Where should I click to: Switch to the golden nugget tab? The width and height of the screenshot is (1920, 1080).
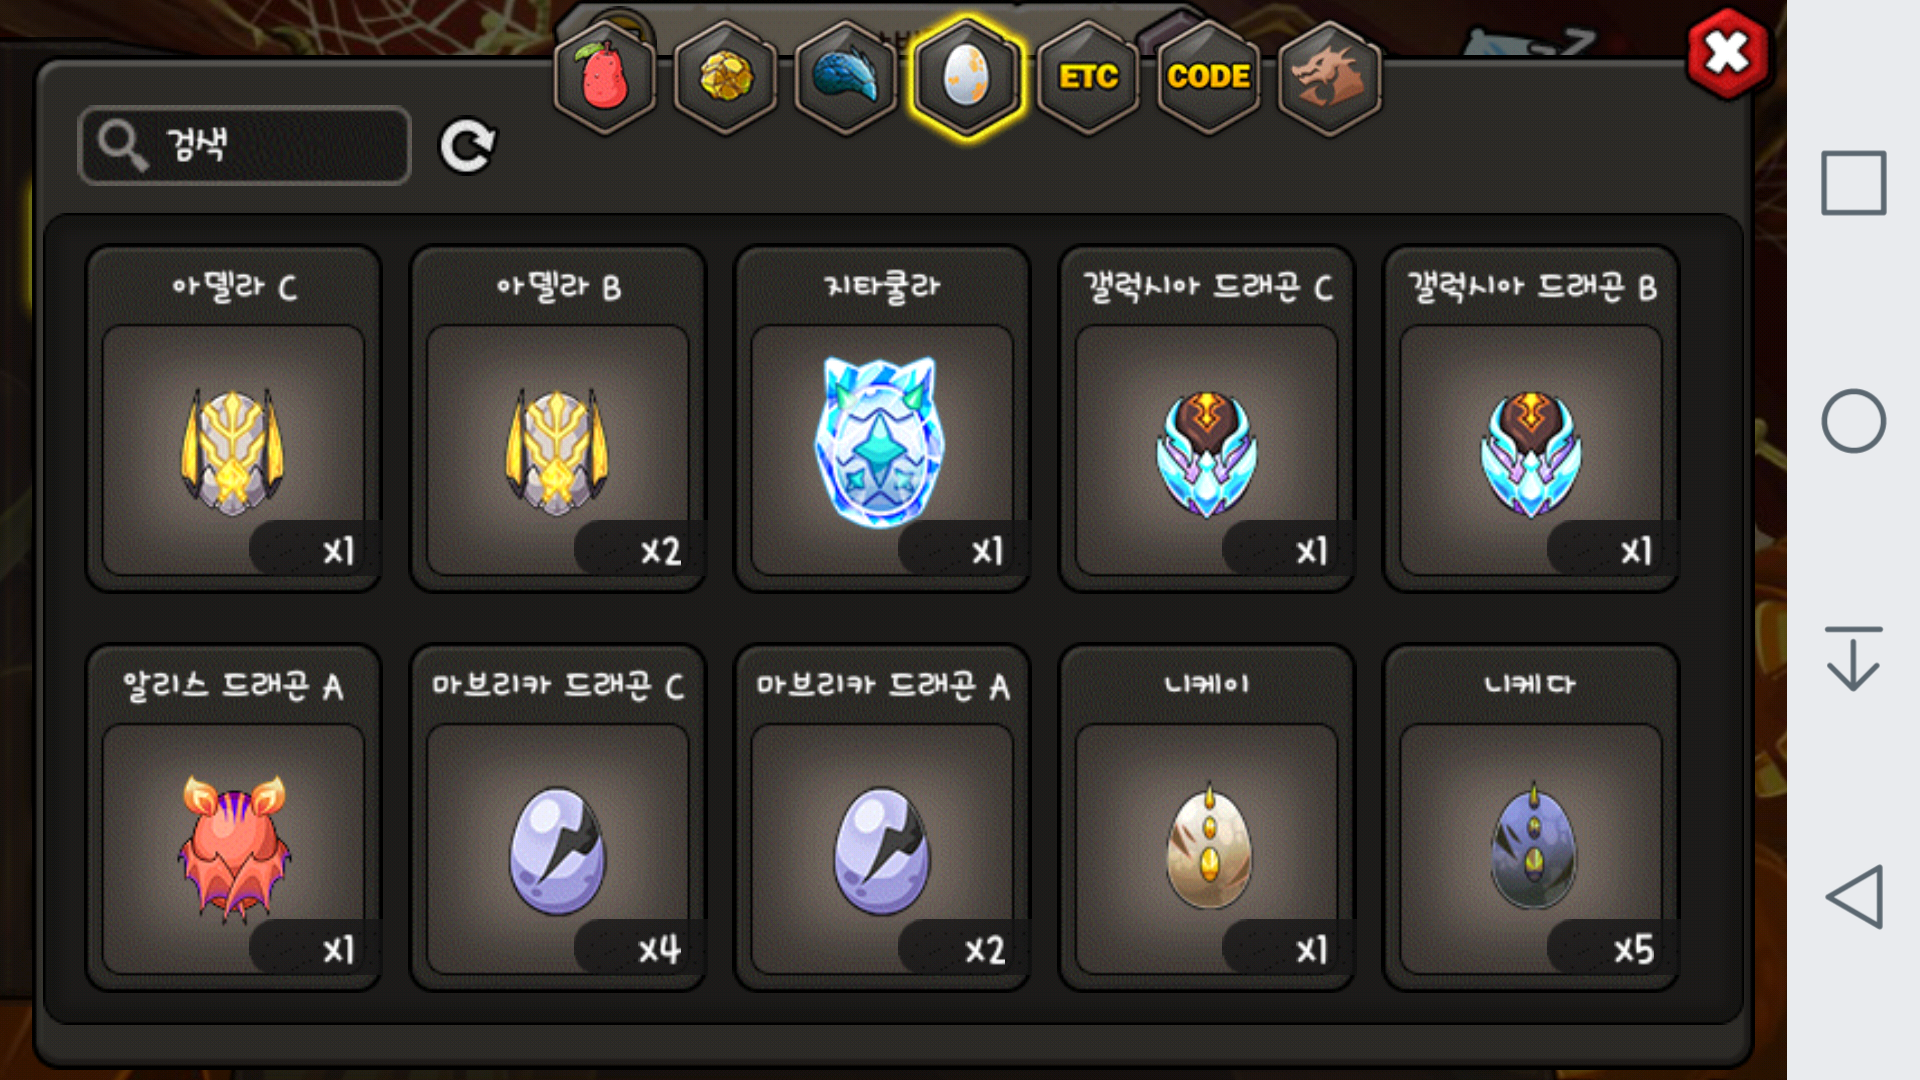(x=726, y=76)
